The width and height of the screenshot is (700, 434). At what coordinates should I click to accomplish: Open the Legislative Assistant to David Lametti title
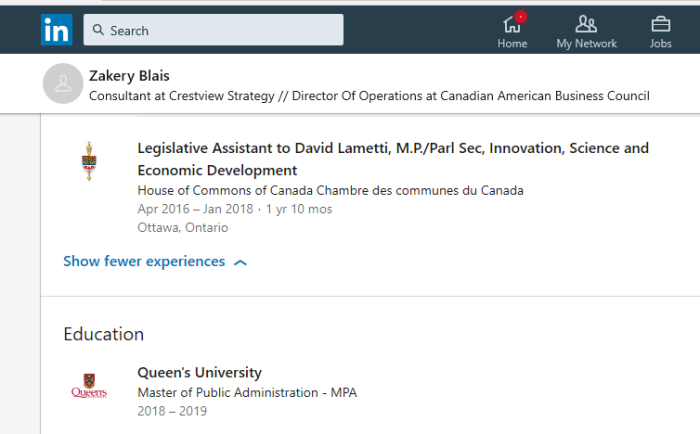pos(393,159)
